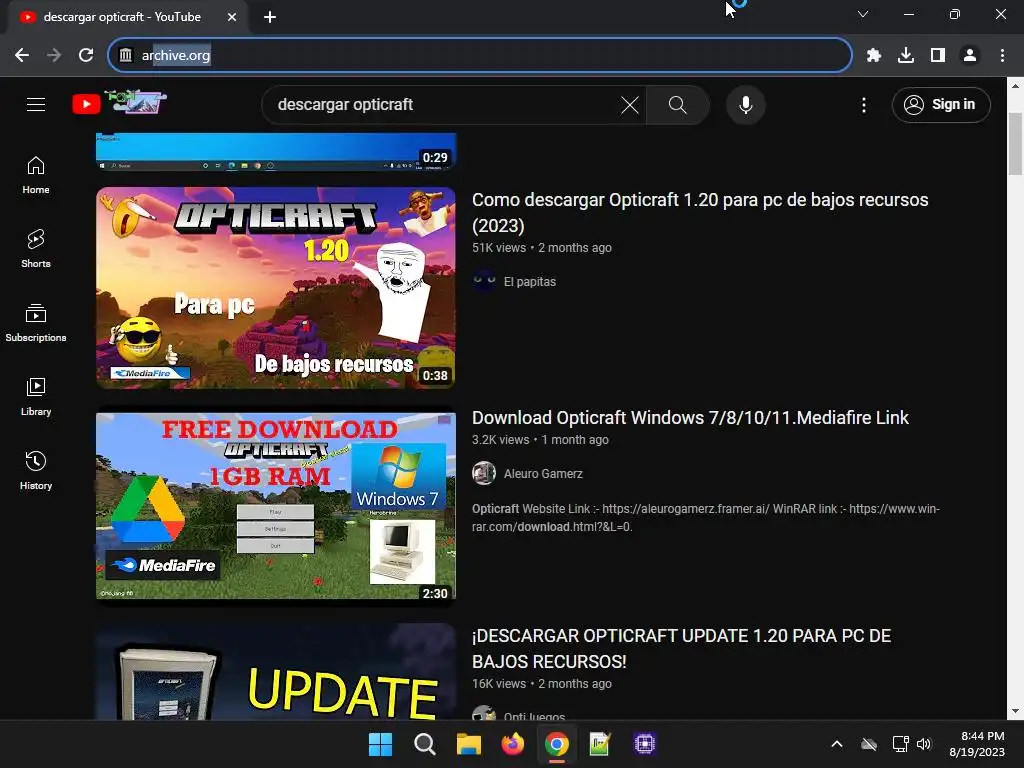
Task: Open network status tray icon
Action: coord(900,744)
